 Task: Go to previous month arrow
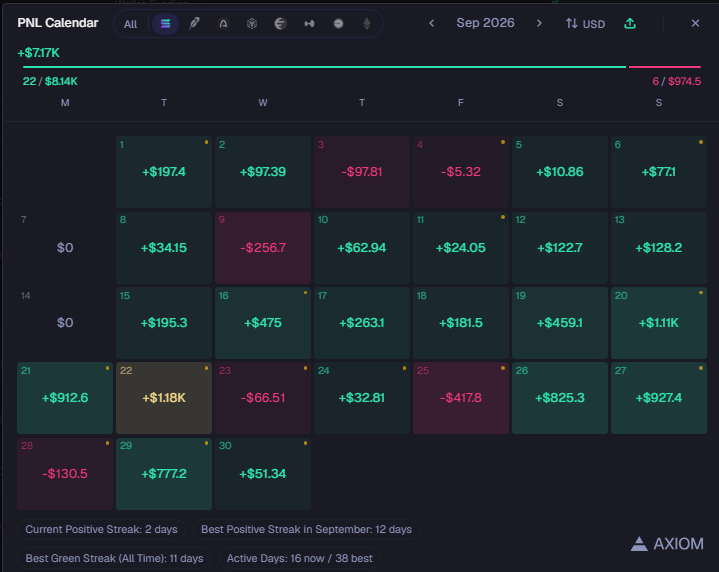(431, 23)
